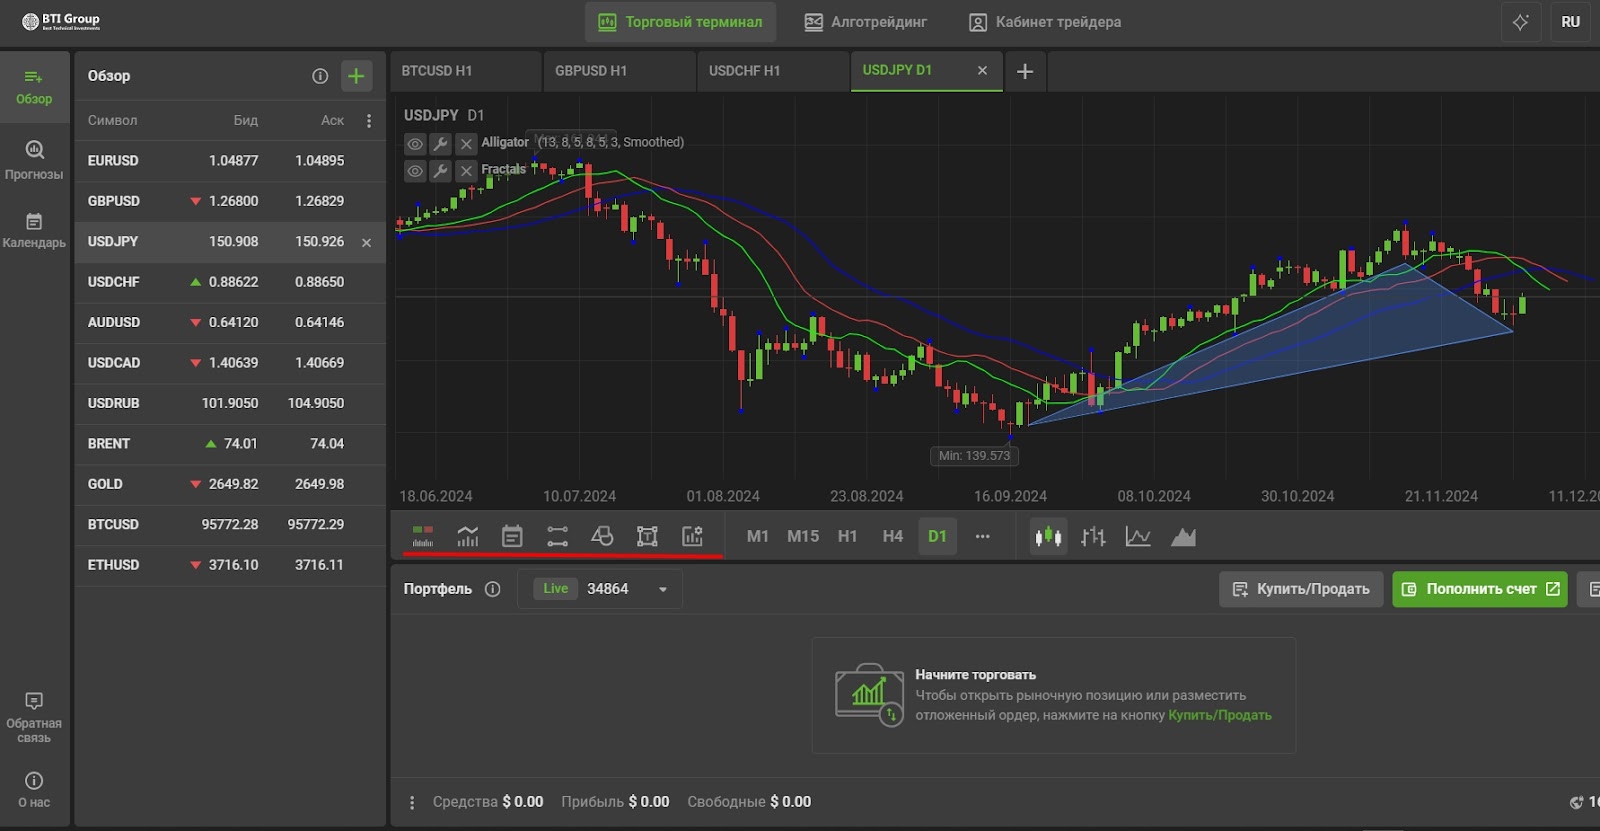The width and height of the screenshot is (1600, 831).
Task: Remove the Fractals indicator
Action: click(x=466, y=171)
